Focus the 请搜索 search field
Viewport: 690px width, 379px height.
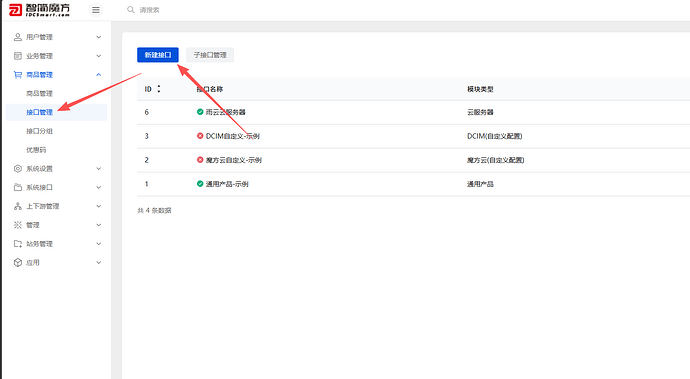(149, 10)
